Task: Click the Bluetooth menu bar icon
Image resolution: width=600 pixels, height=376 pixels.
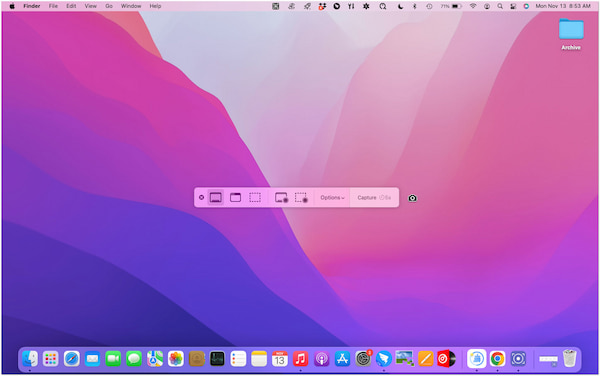Action: [x=414, y=6]
